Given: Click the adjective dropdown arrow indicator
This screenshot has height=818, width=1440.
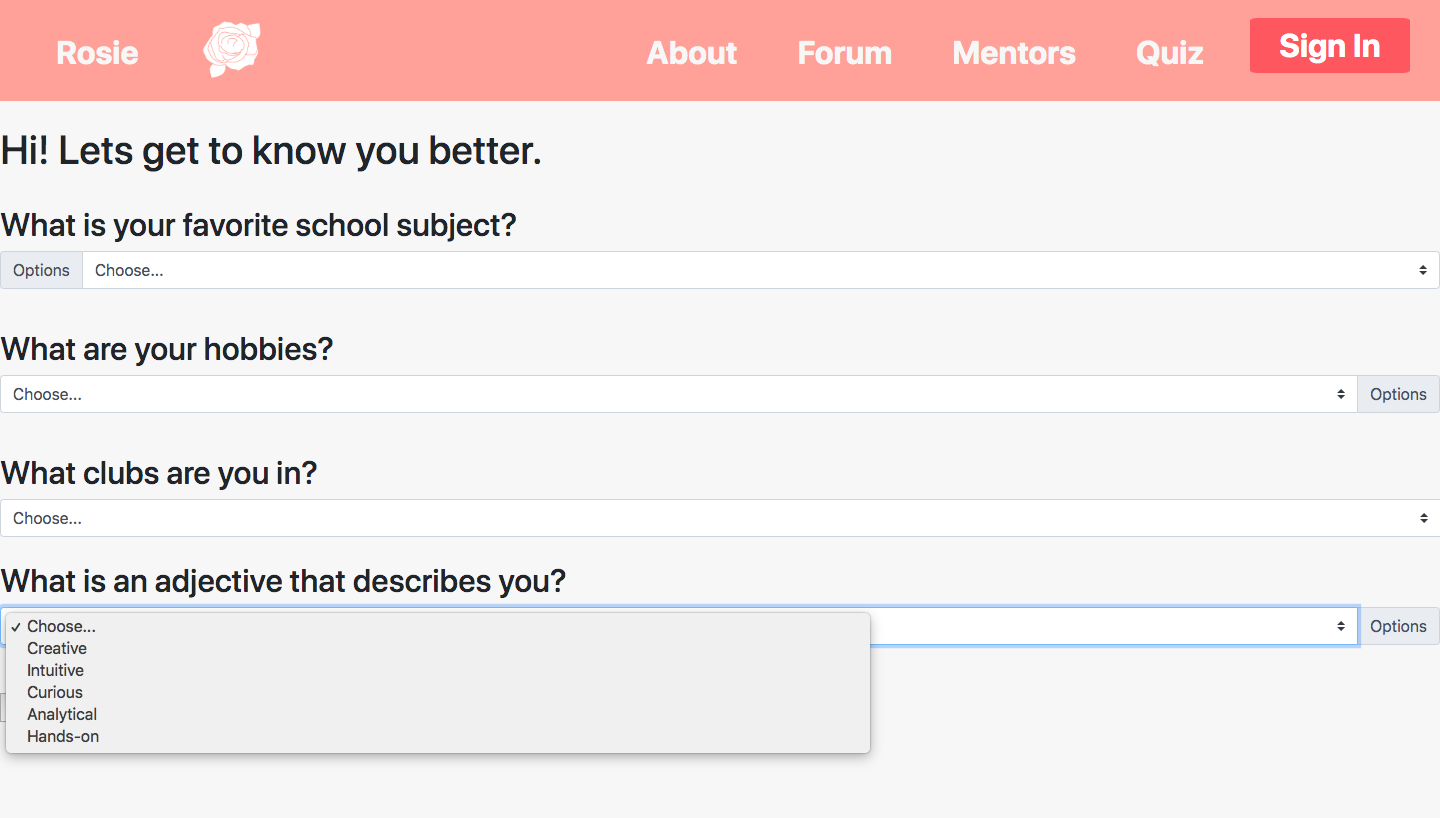Looking at the screenshot, I should (1341, 626).
